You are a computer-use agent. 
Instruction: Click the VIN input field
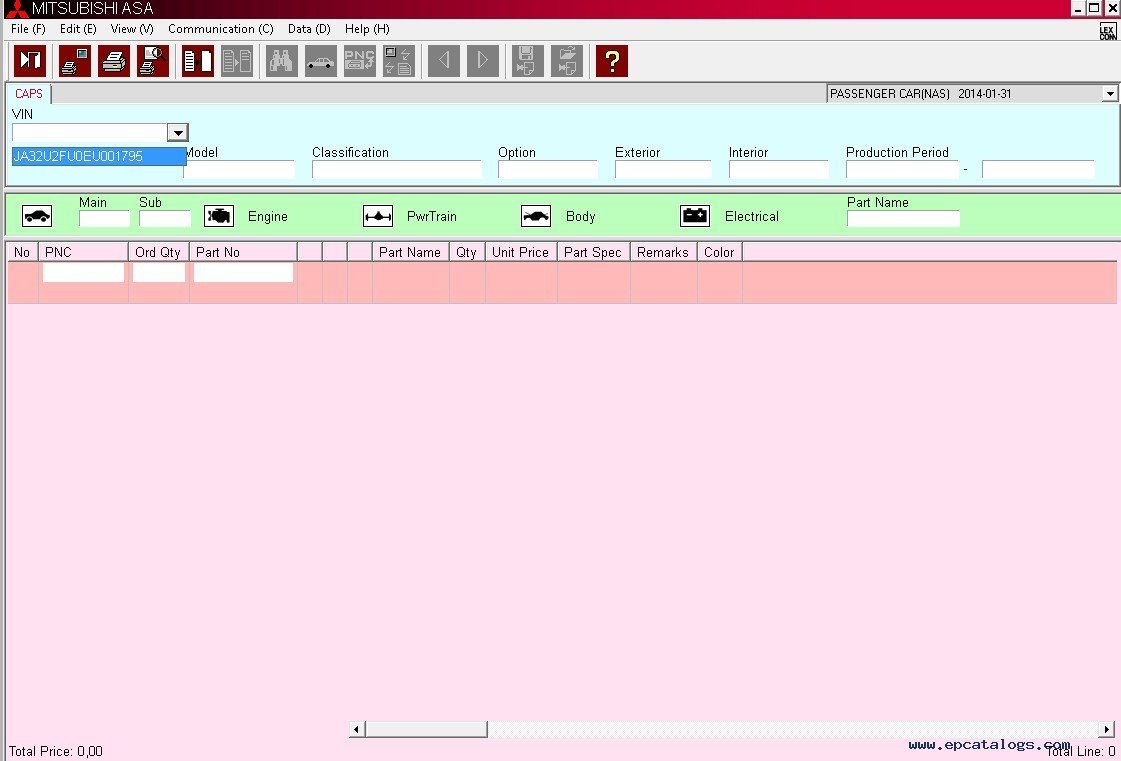90,132
